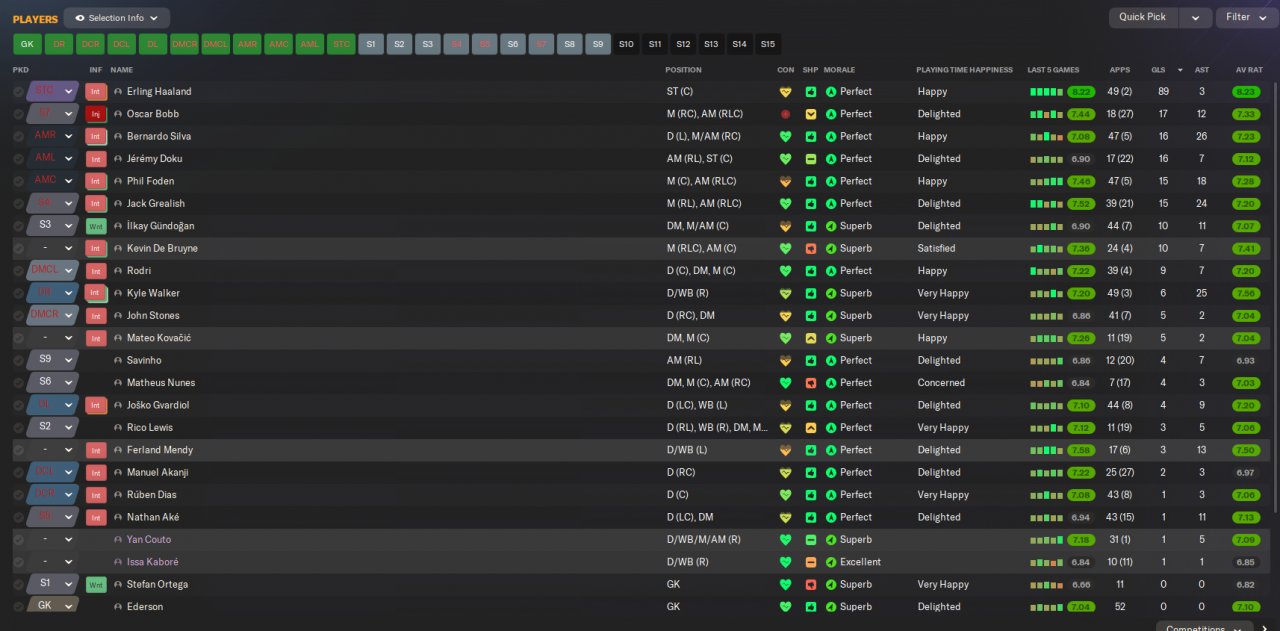Click the Quick Pick button
This screenshot has height=631, width=1280.
click(1142, 18)
